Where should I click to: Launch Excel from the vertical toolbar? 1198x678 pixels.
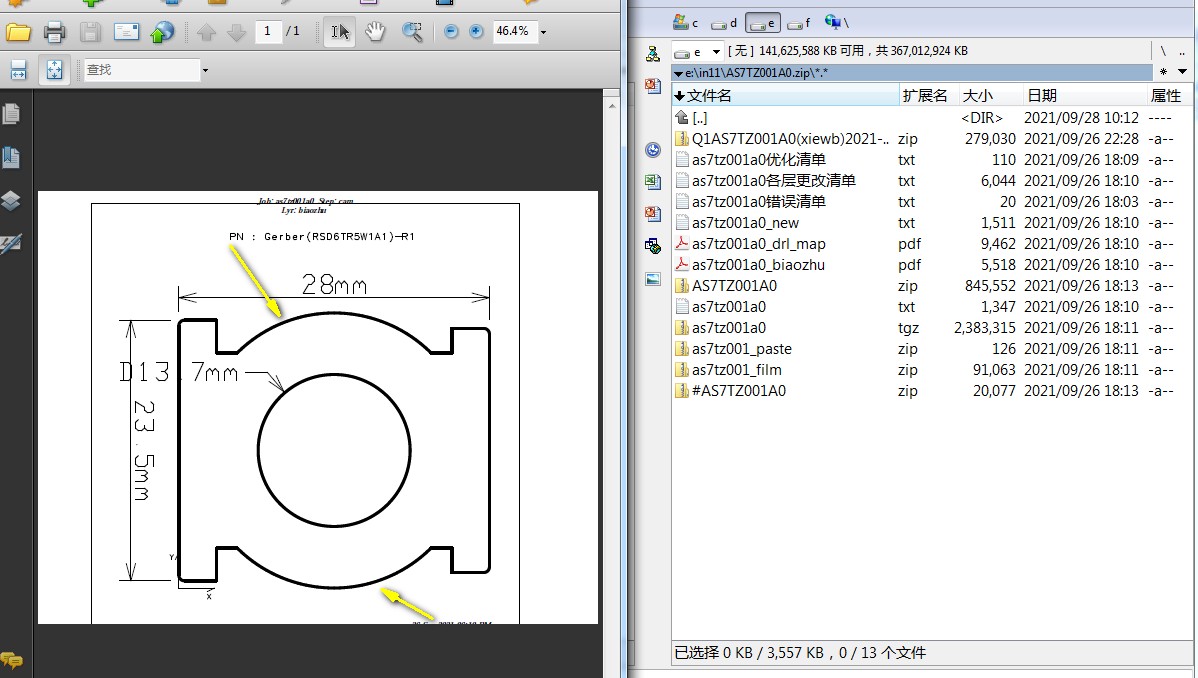(x=653, y=182)
